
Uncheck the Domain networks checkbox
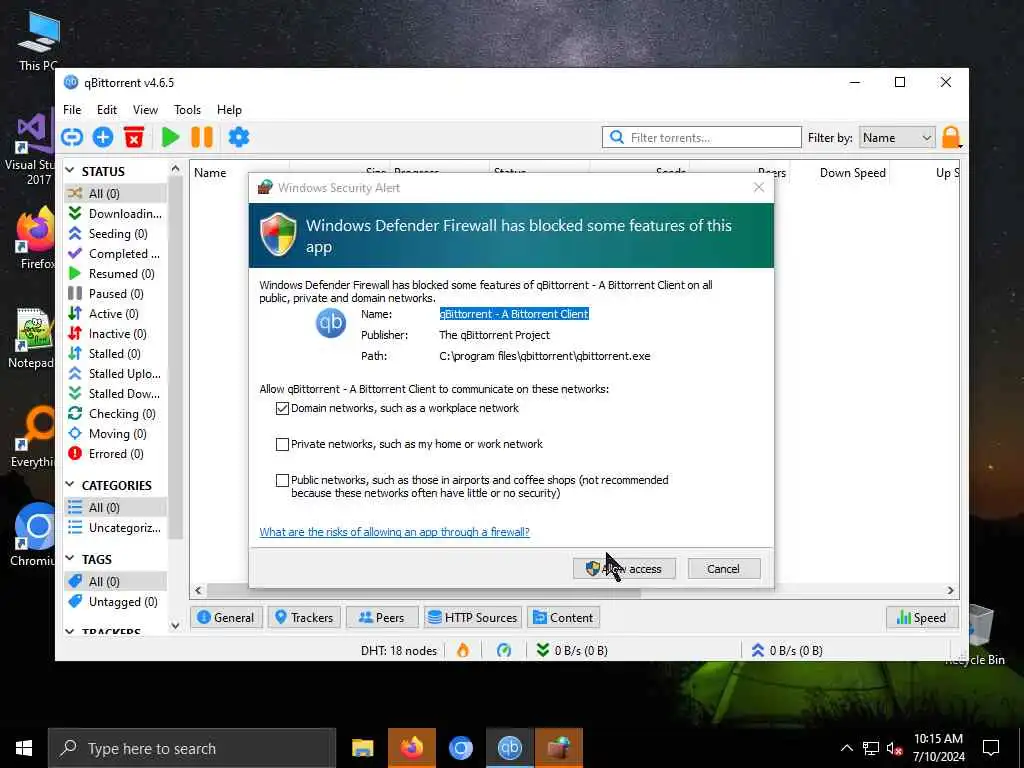pos(282,408)
